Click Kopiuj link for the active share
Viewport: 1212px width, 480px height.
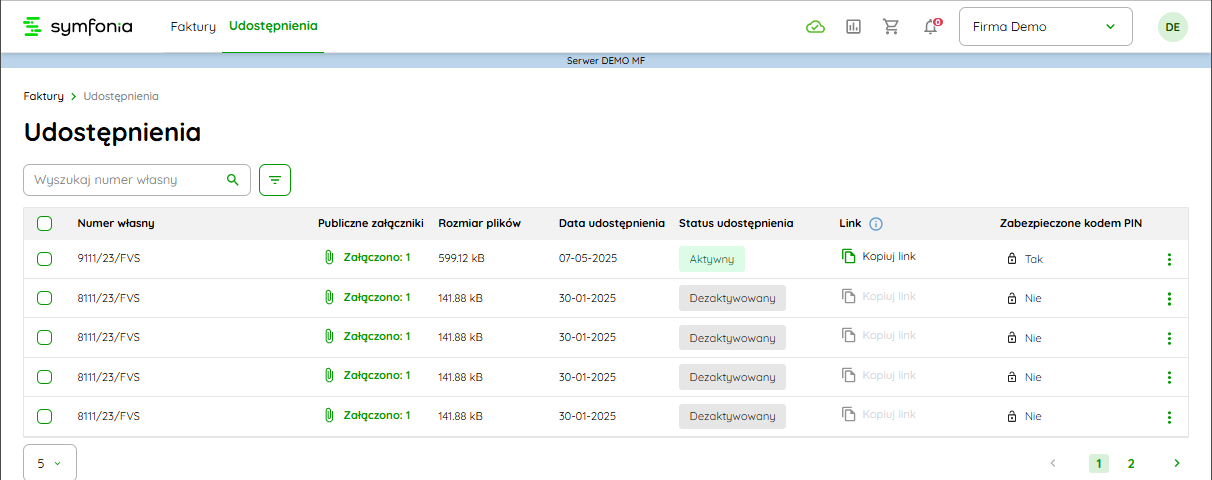pos(879,257)
